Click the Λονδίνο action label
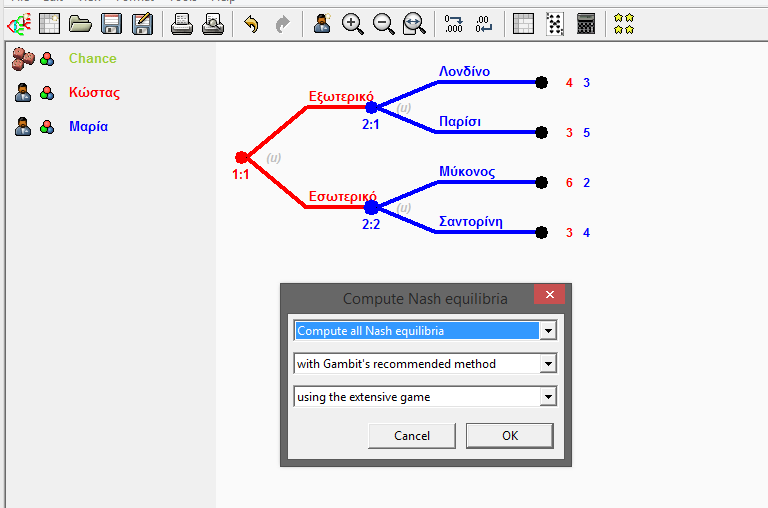768x508 pixels. coord(464,72)
